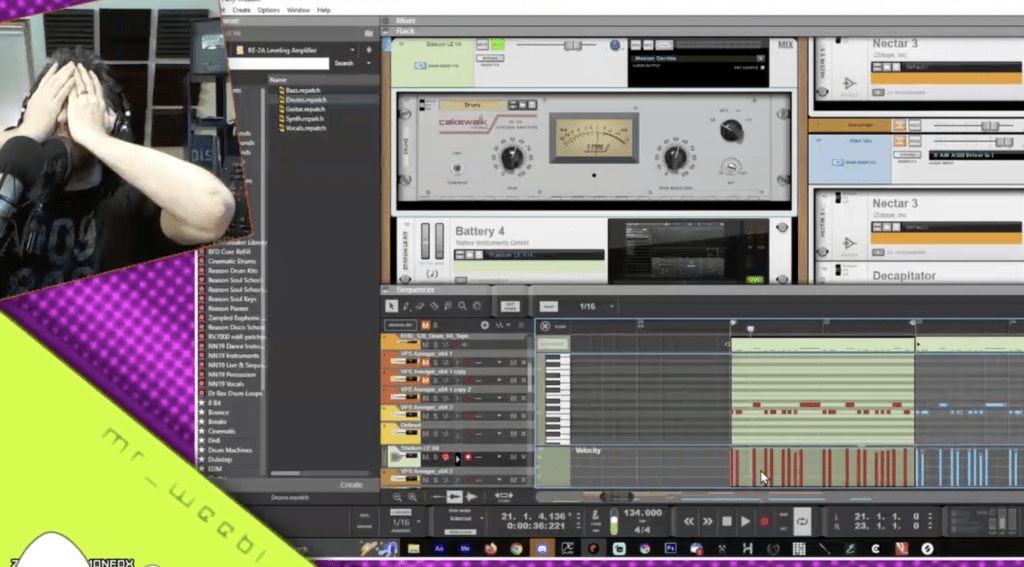Toggle record enable on Stadium LE Kit track
Viewport: 1024px width, 567px height.
[x=468, y=457]
